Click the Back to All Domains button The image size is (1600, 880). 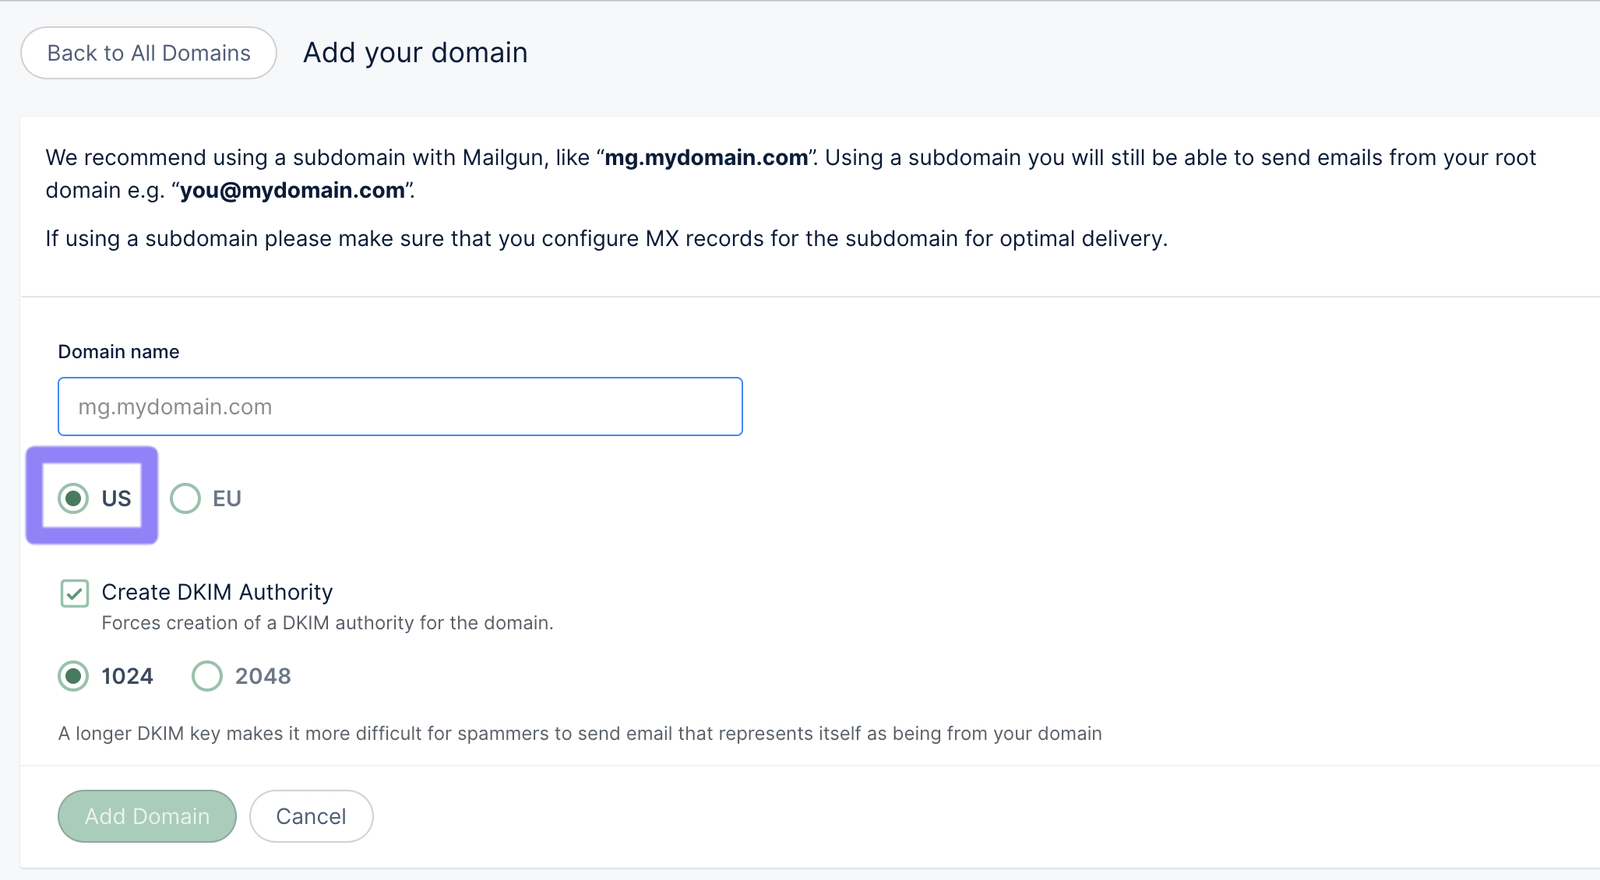click(148, 53)
